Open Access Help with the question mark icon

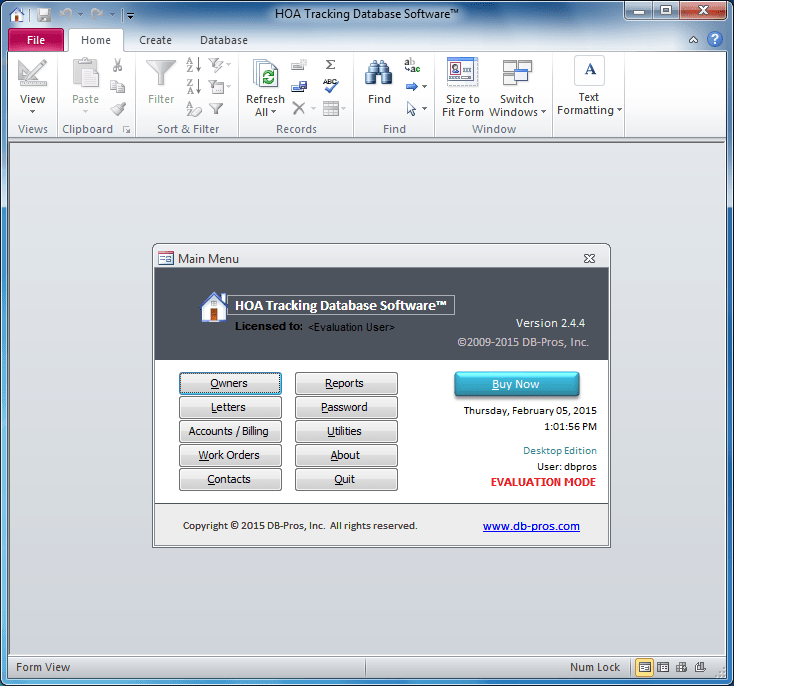pos(717,39)
